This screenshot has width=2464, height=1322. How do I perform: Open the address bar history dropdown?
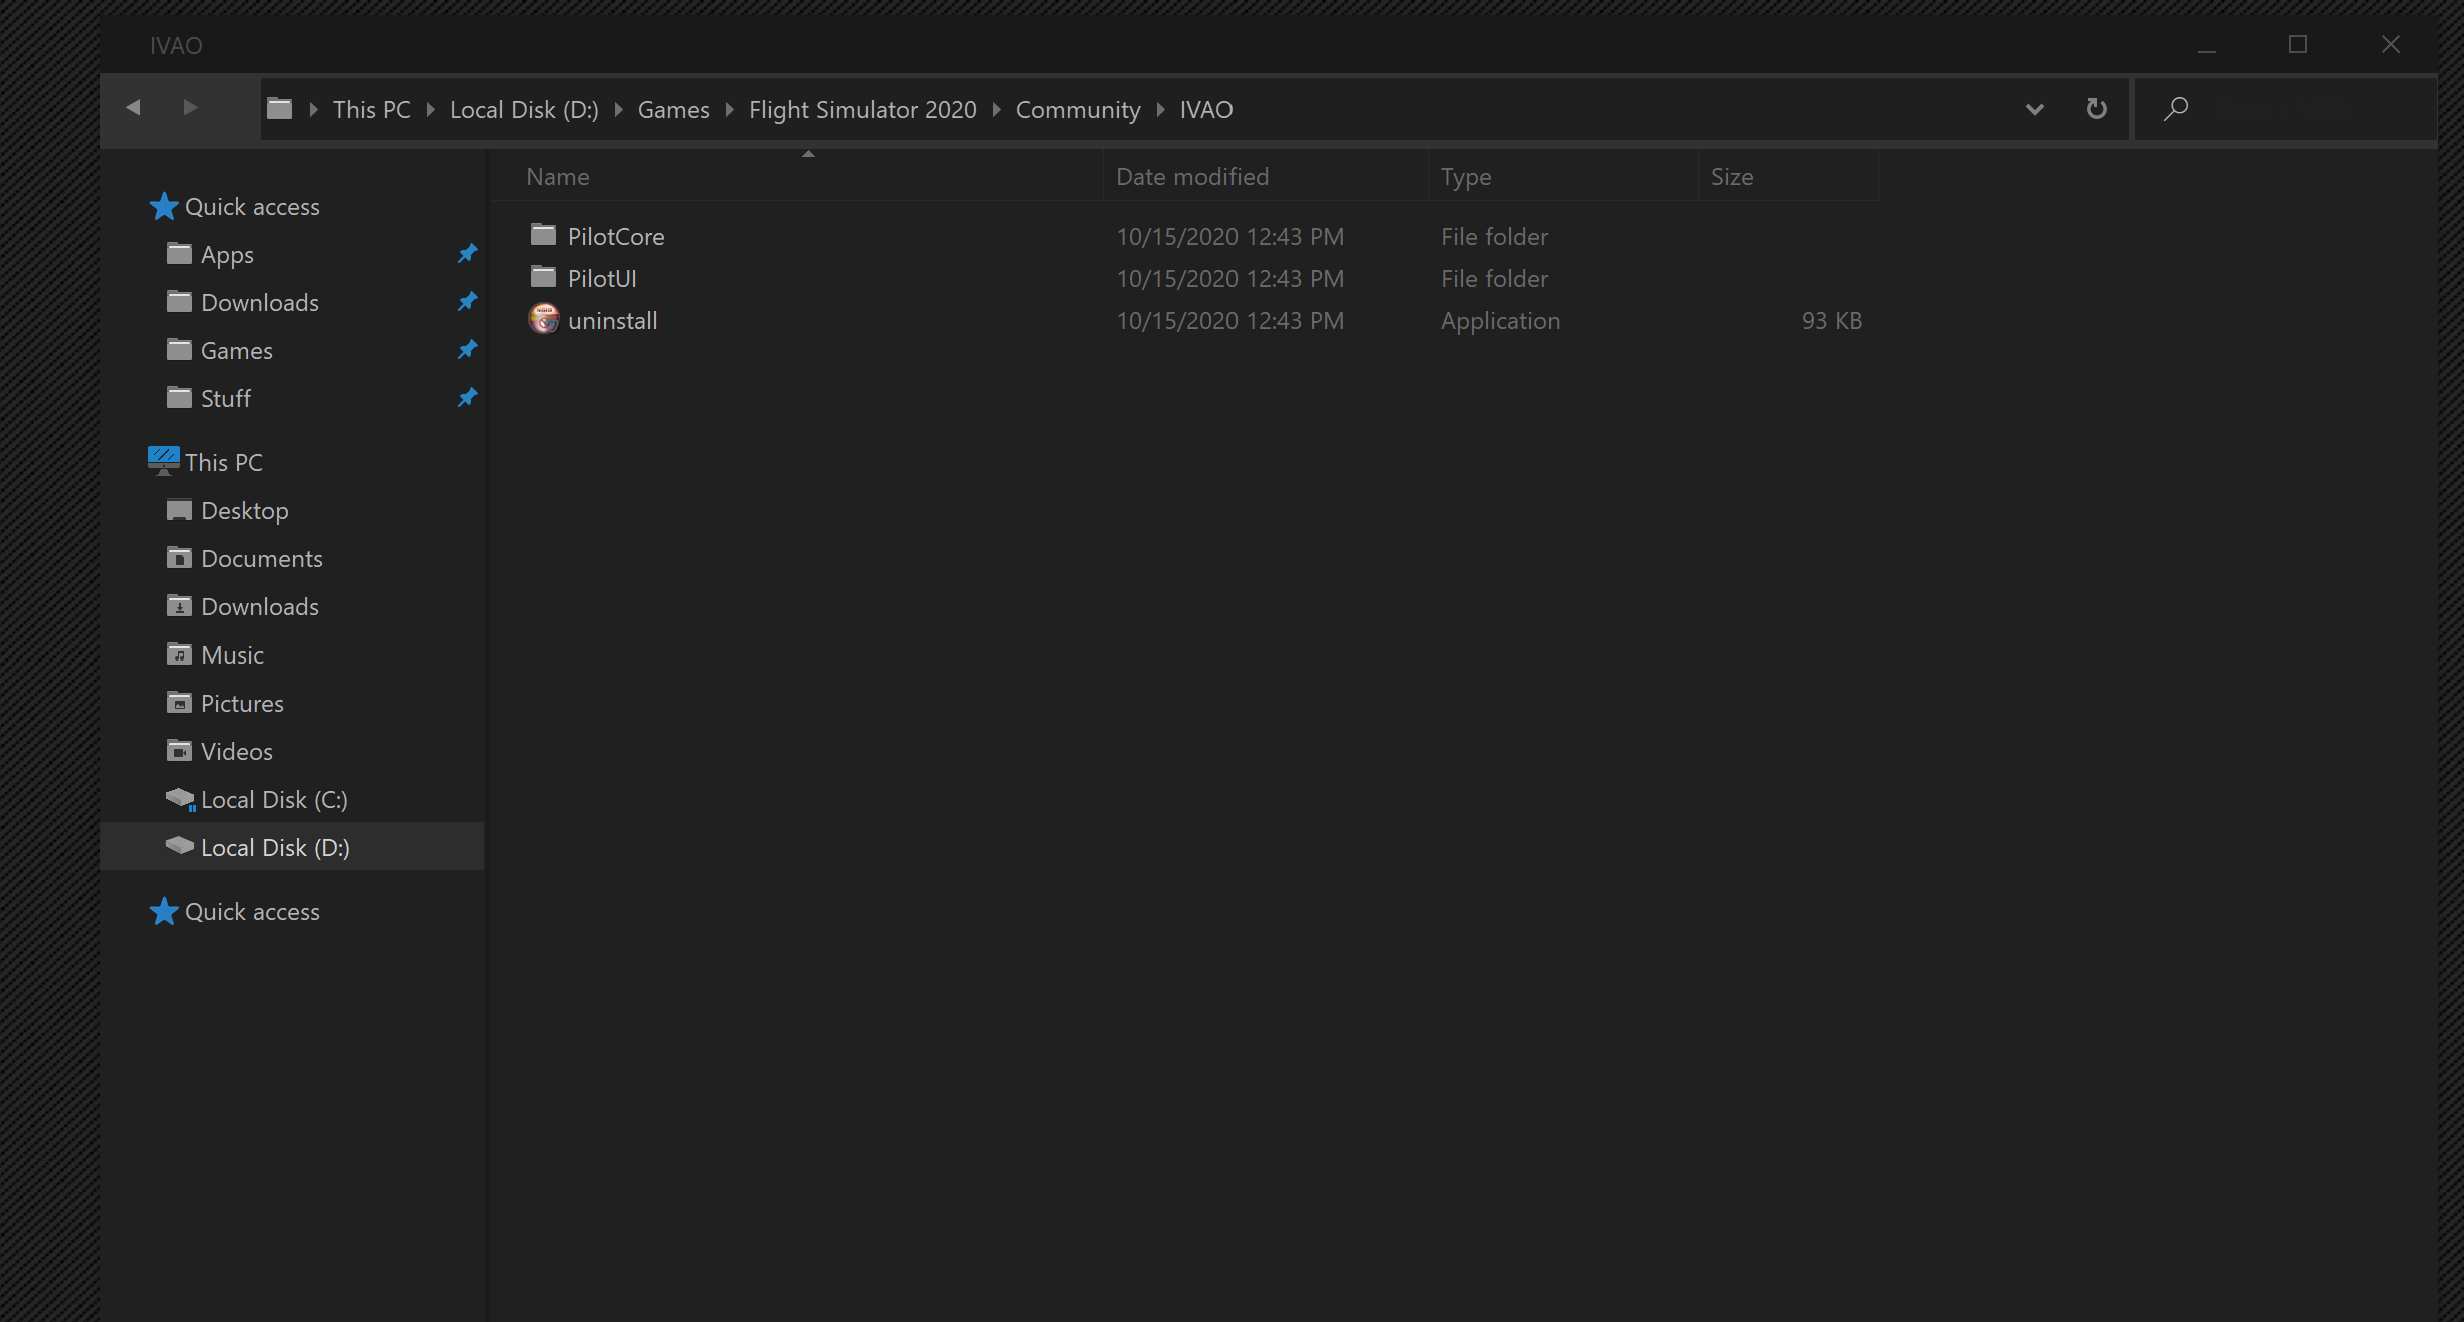click(2034, 109)
